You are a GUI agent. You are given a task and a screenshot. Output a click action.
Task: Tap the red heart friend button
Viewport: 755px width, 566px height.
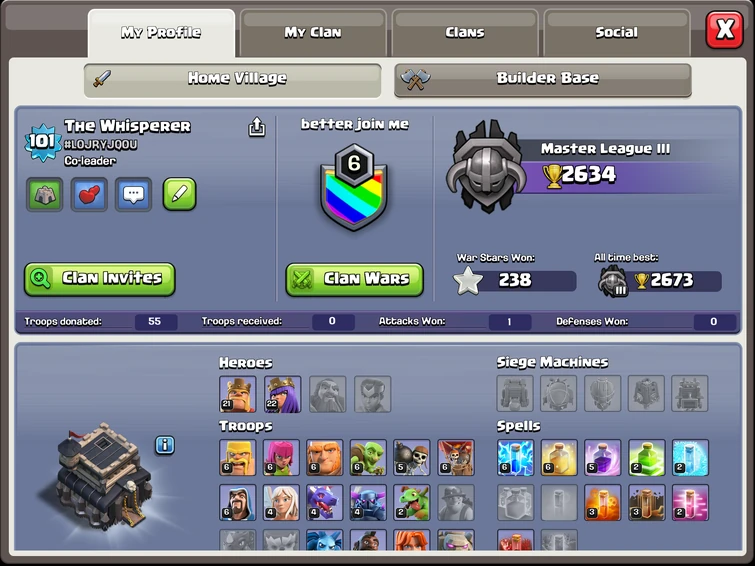point(89,194)
